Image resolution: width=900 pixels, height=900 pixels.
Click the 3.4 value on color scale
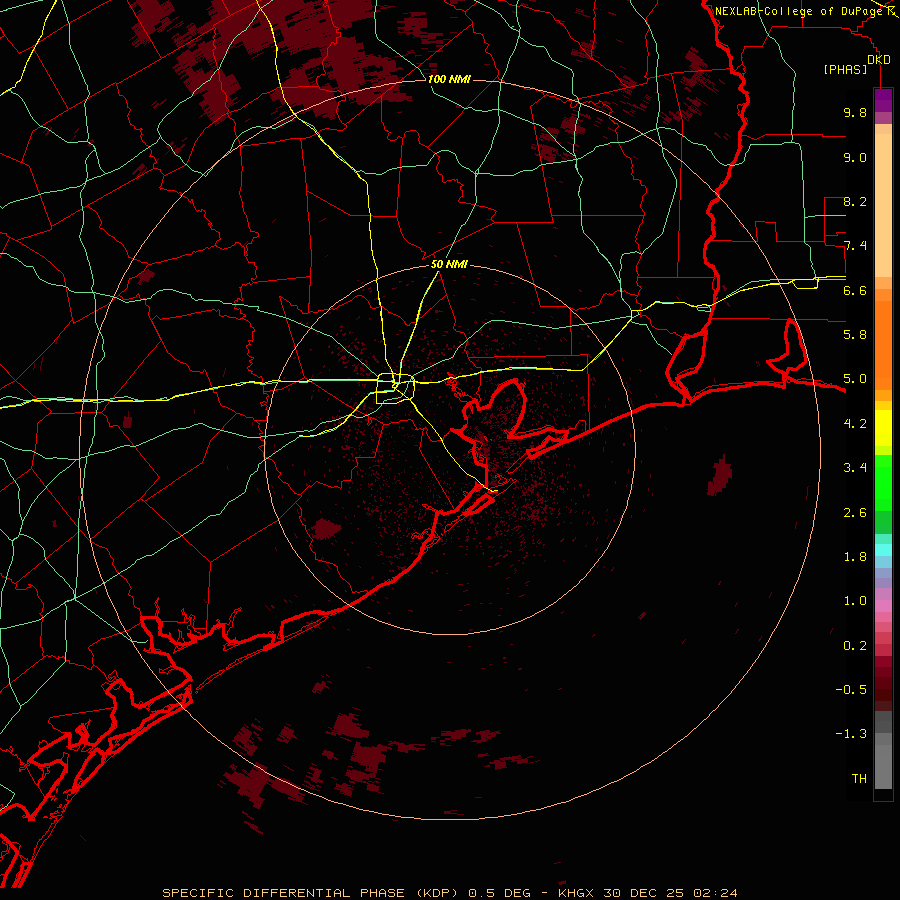pyautogui.click(x=855, y=468)
